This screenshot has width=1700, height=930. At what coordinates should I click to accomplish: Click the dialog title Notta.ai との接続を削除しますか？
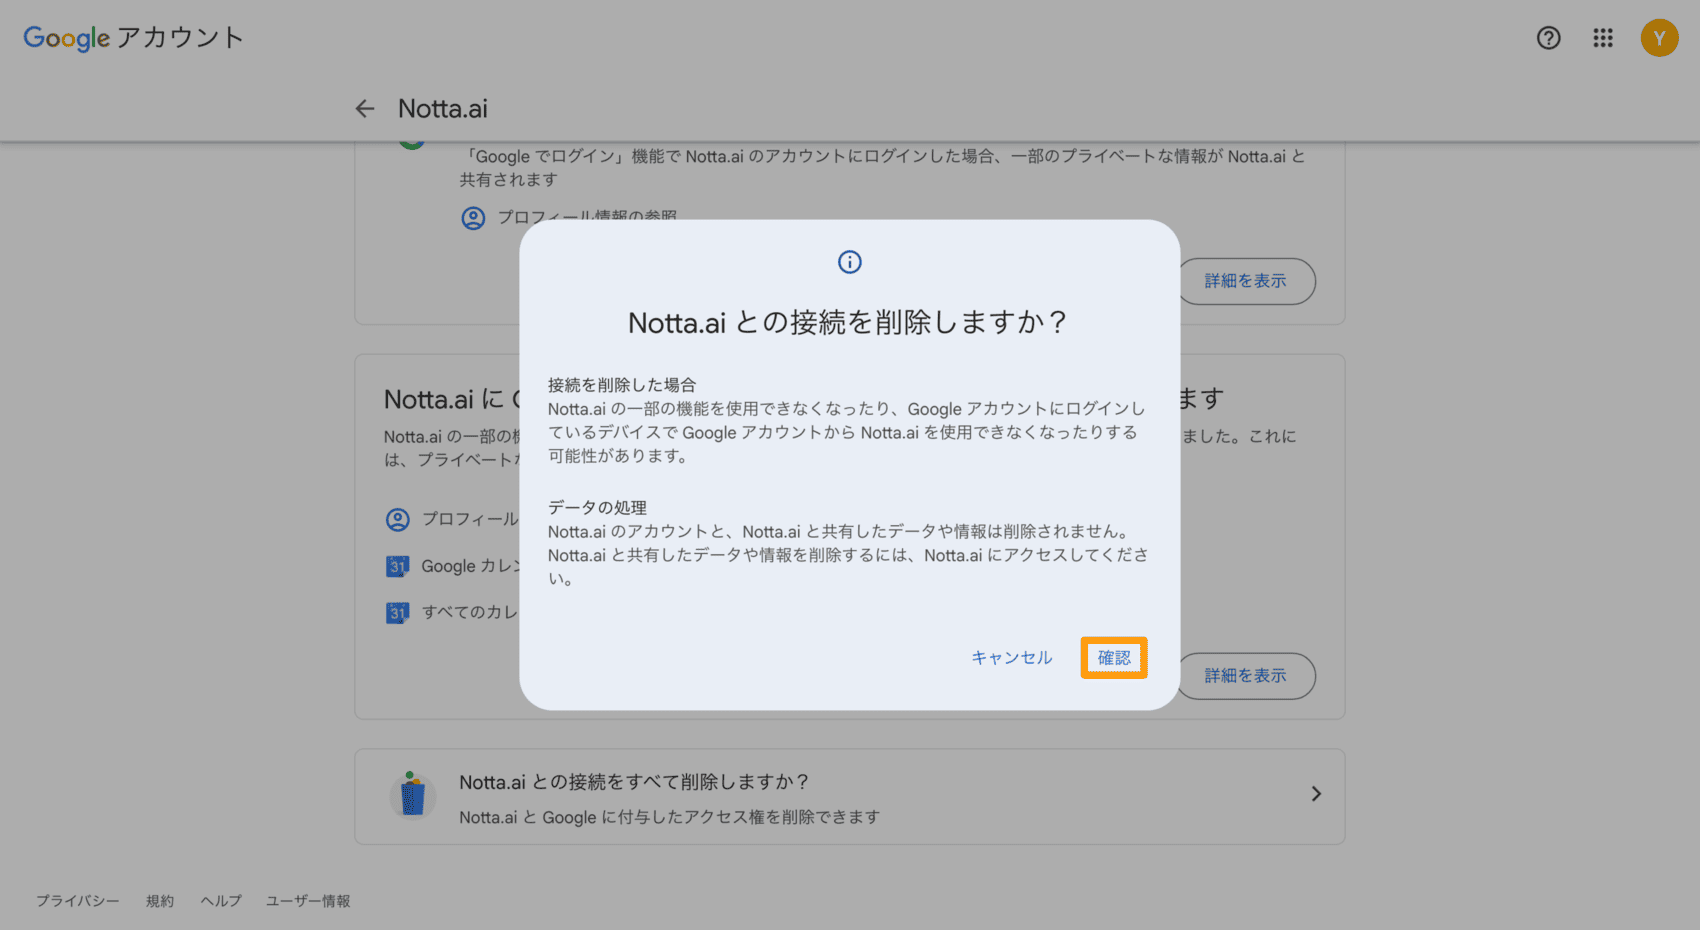[848, 323]
